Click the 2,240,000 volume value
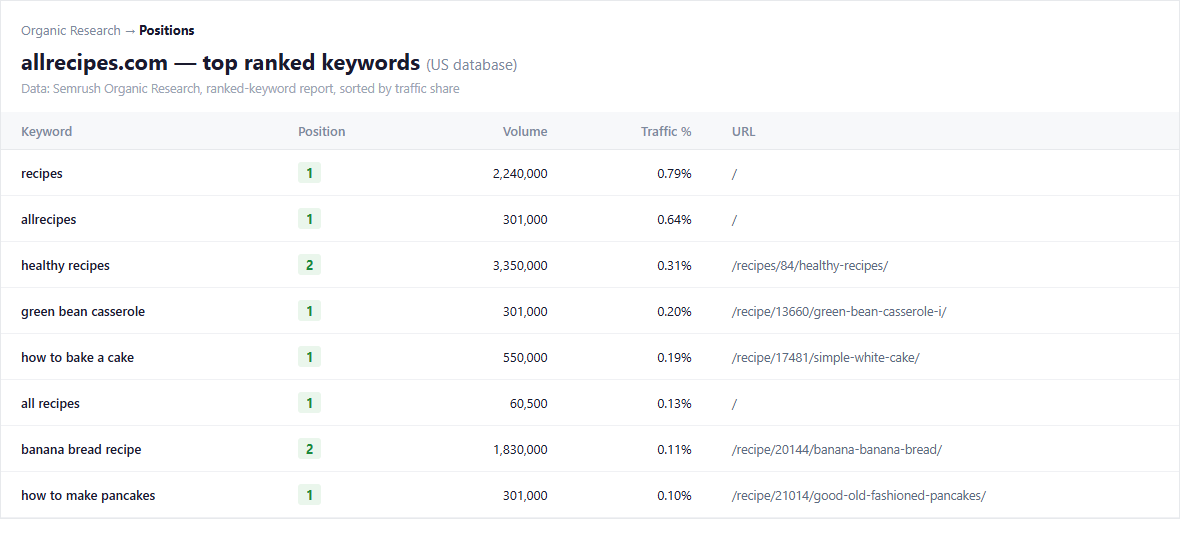This screenshot has width=1180, height=560. pyautogui.click(x=520, y=174)
